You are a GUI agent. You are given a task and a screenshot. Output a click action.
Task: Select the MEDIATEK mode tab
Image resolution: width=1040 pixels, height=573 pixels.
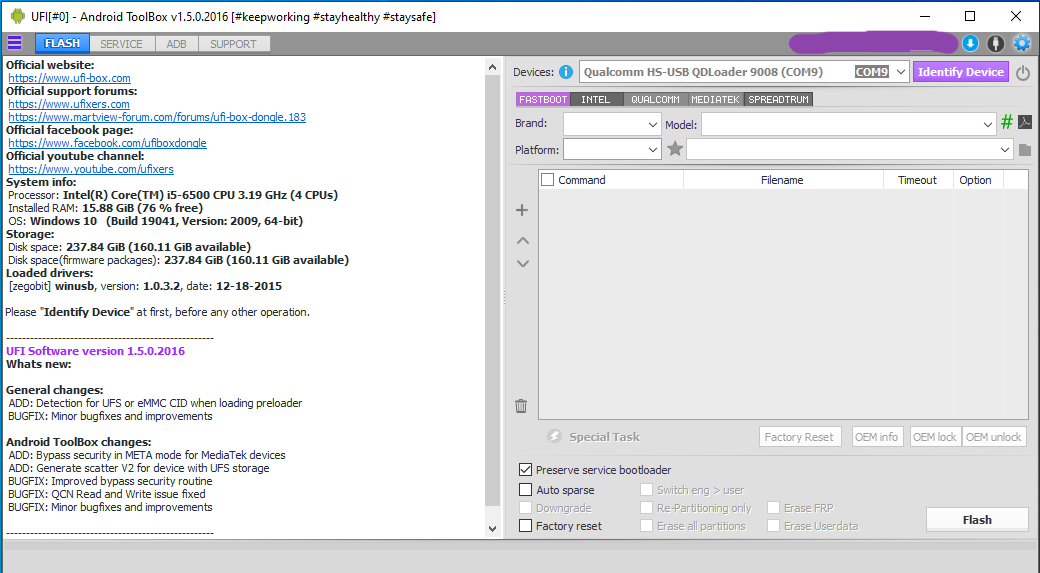tap(715, 99)
